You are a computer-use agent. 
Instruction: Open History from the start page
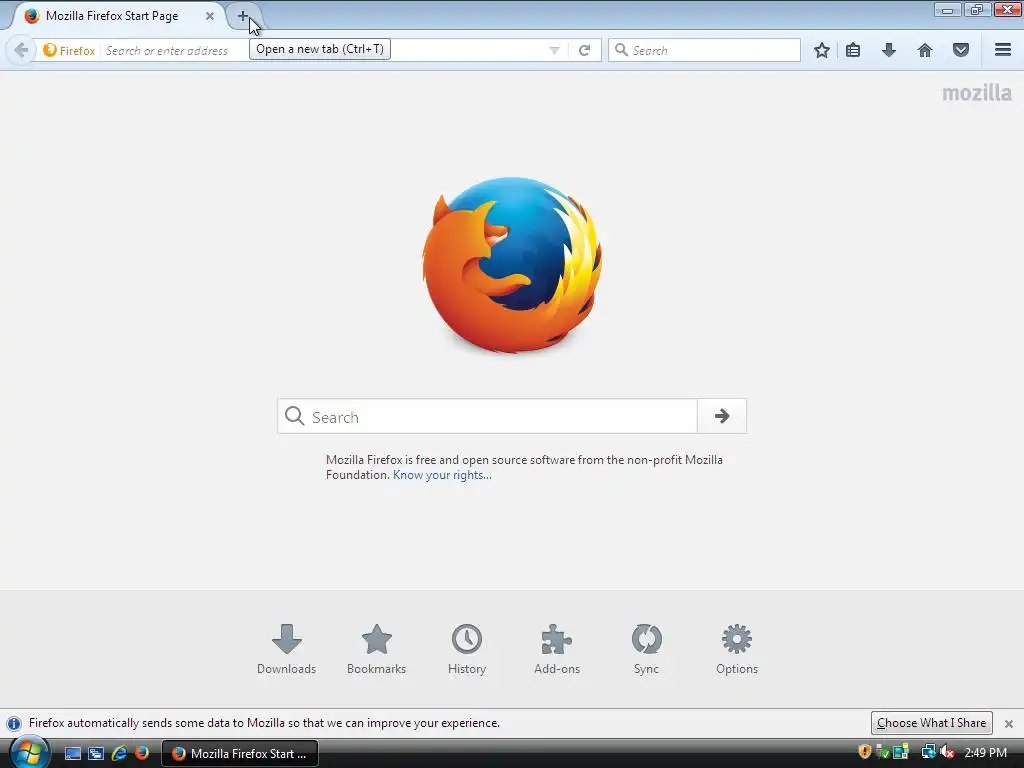coord(466,650)
